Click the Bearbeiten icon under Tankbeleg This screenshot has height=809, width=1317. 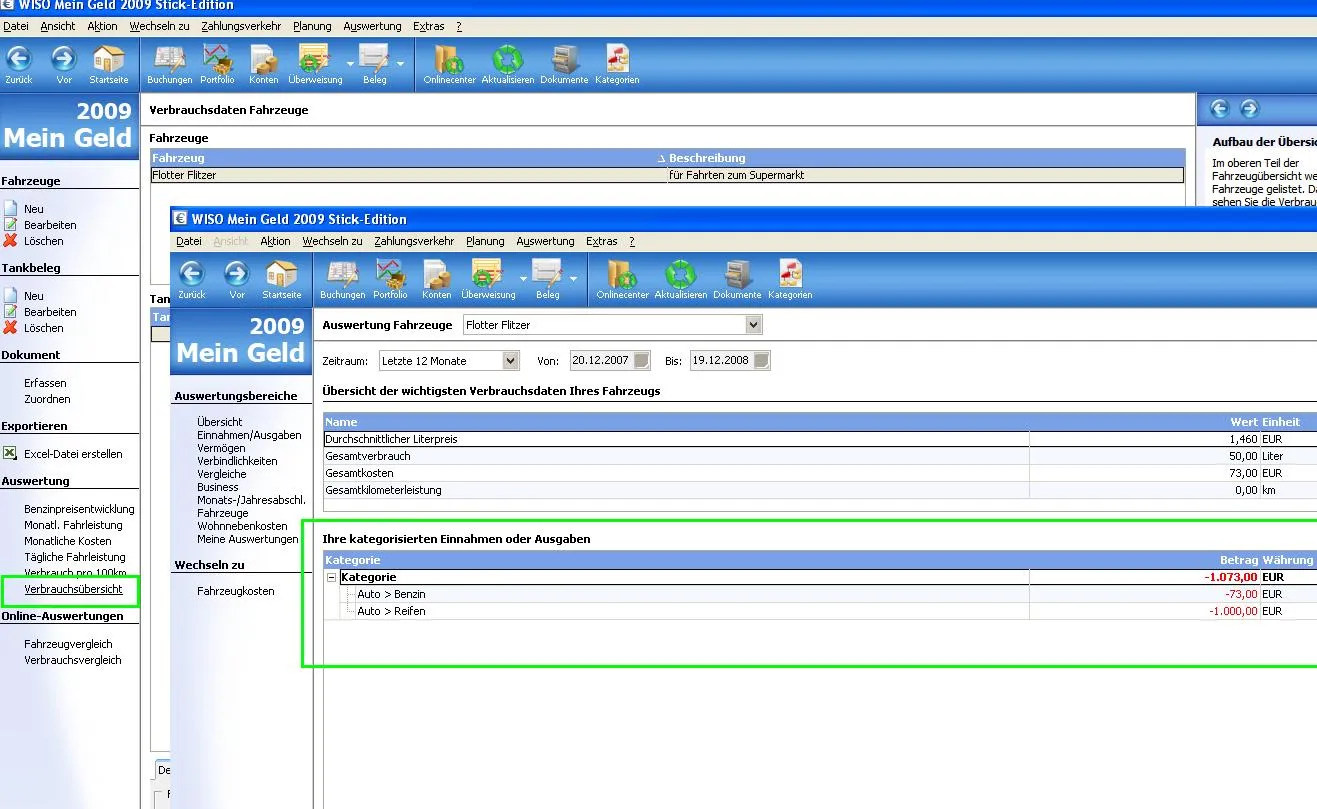pyautogui.click(x=10, y=312)
